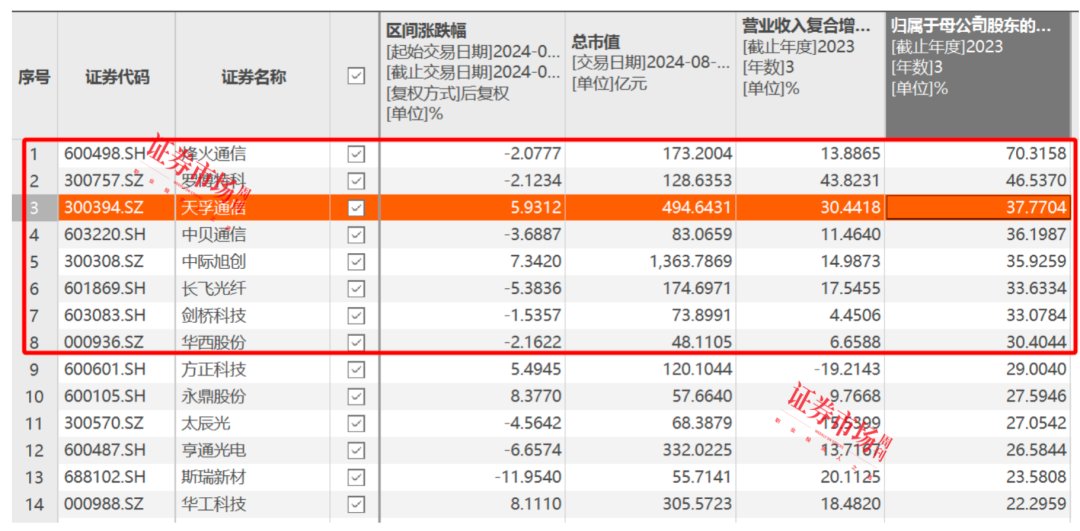Click the name 剑桥科技
Image resolution: width=1080 pixels, height=531 pixels.
click(213, 315)
